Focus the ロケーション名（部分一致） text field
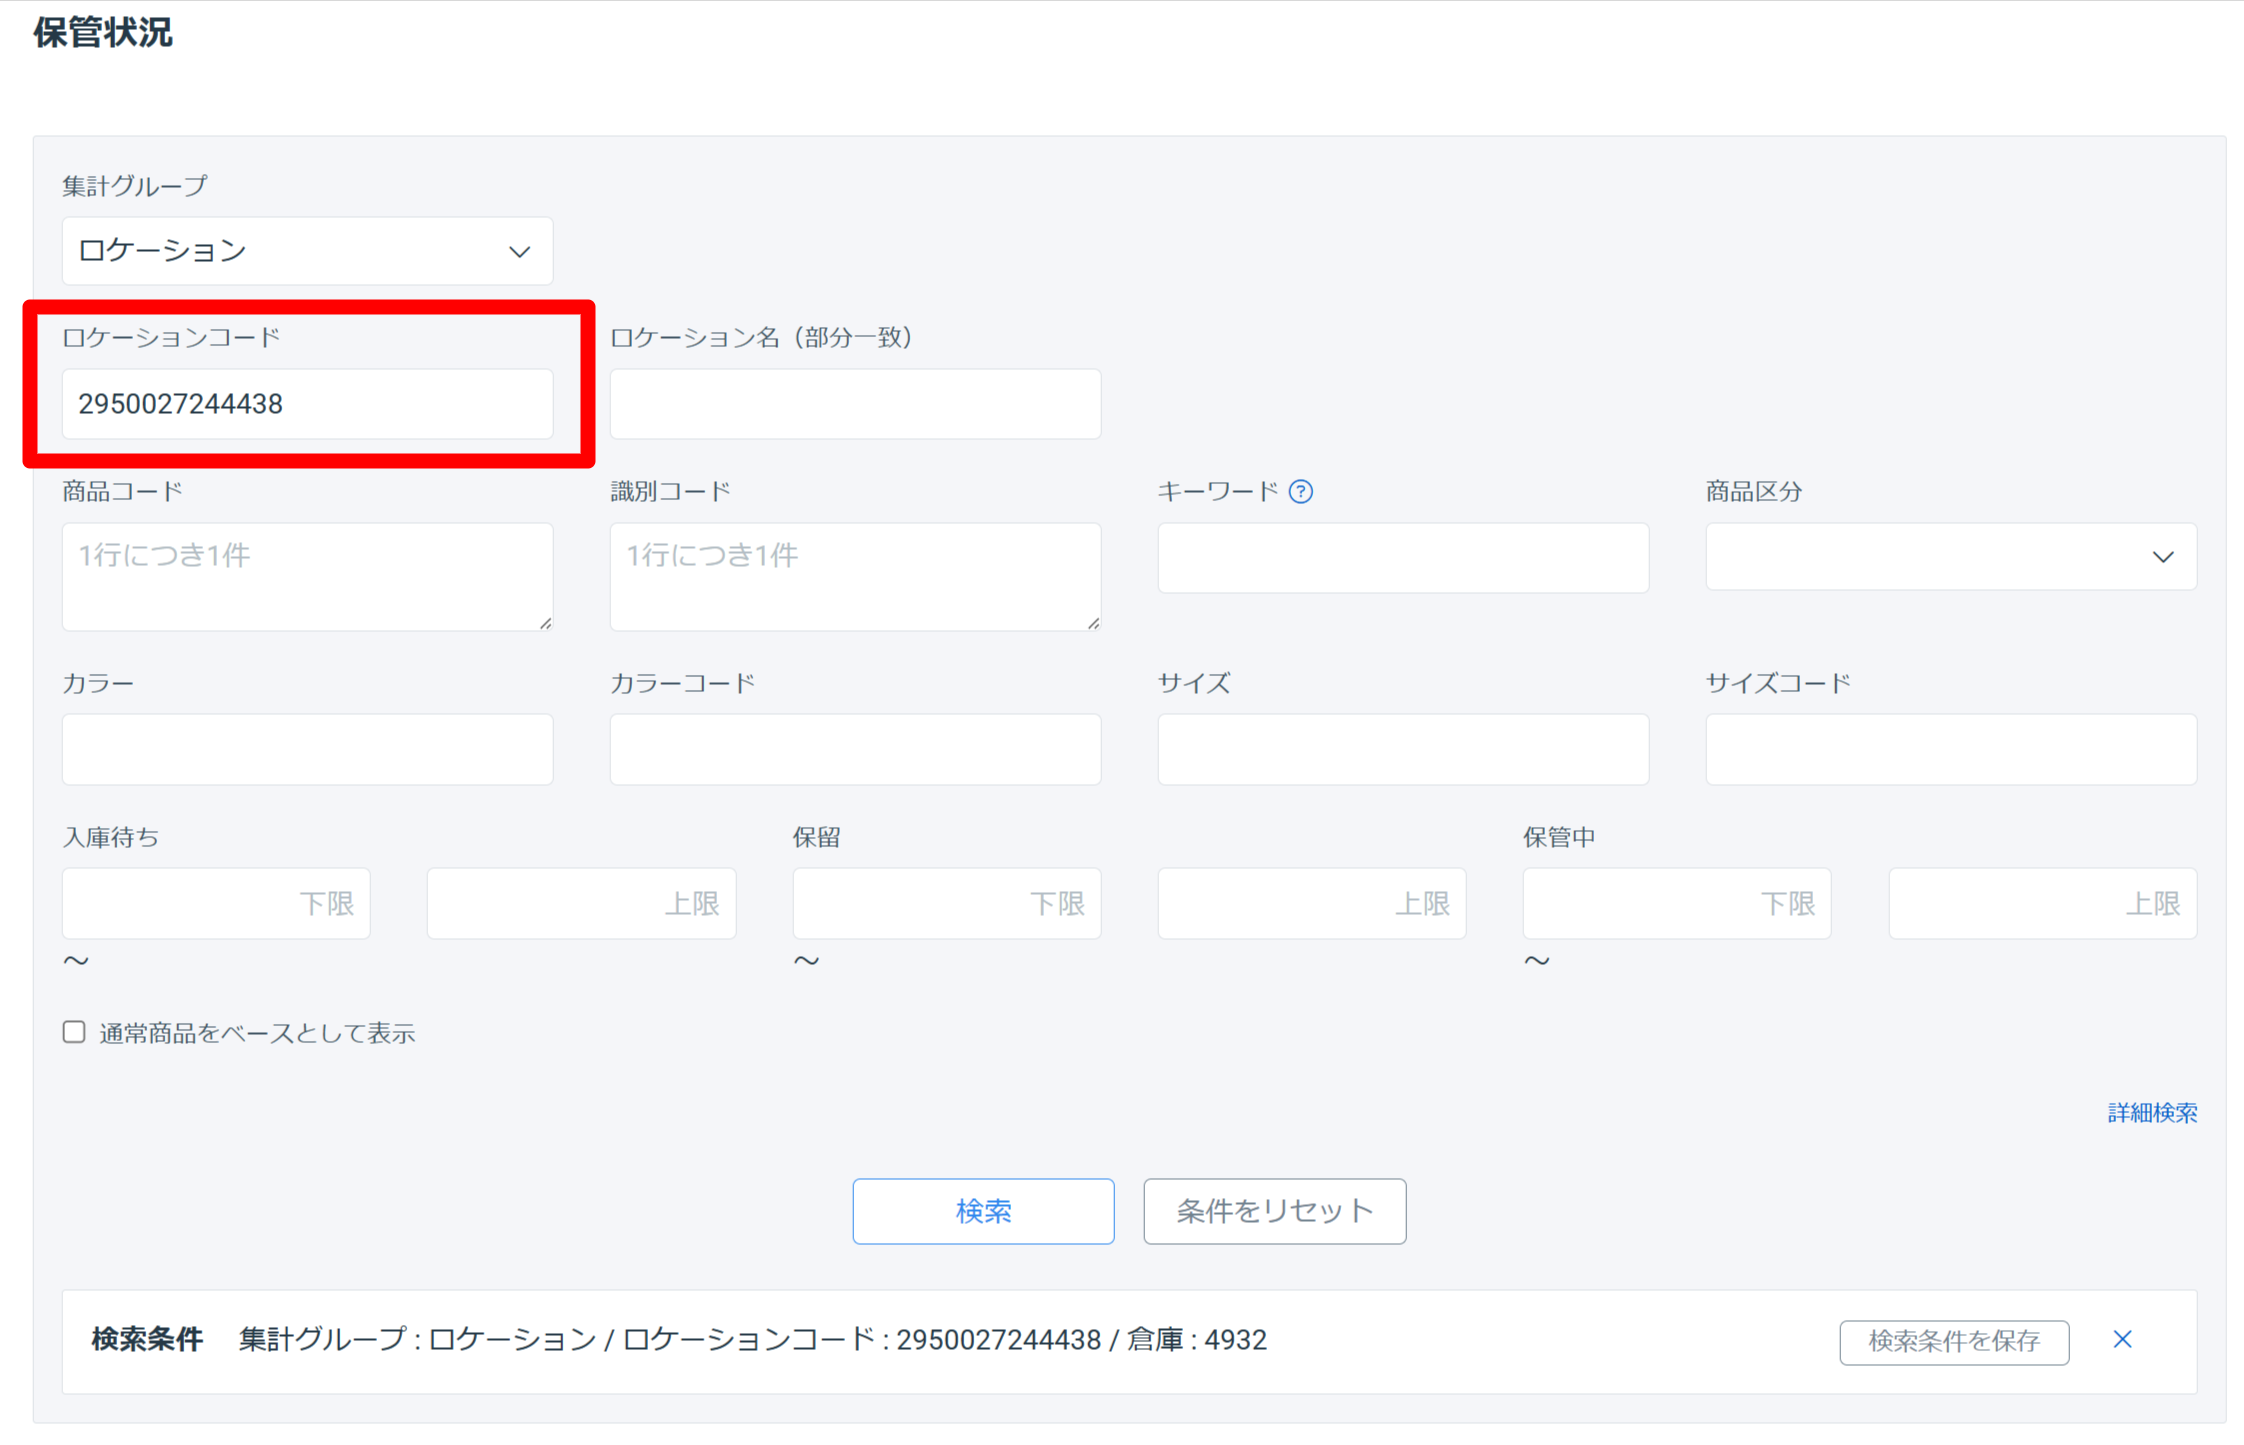This screenshot has height=1445, width=2244. tap(855, 404)
